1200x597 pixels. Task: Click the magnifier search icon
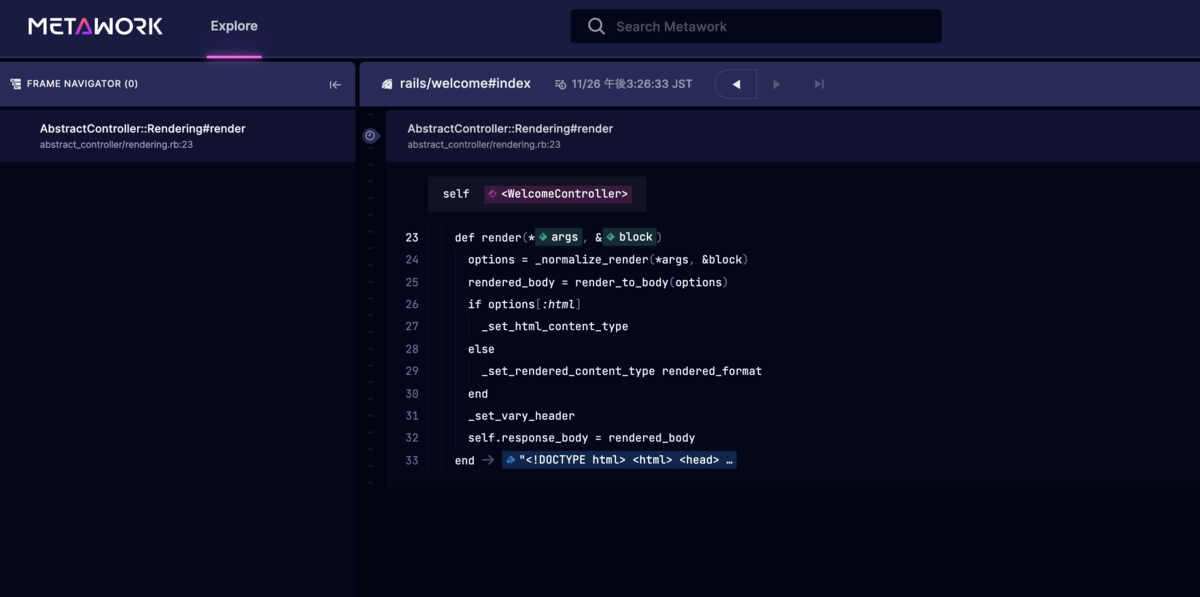click(596, 26)
